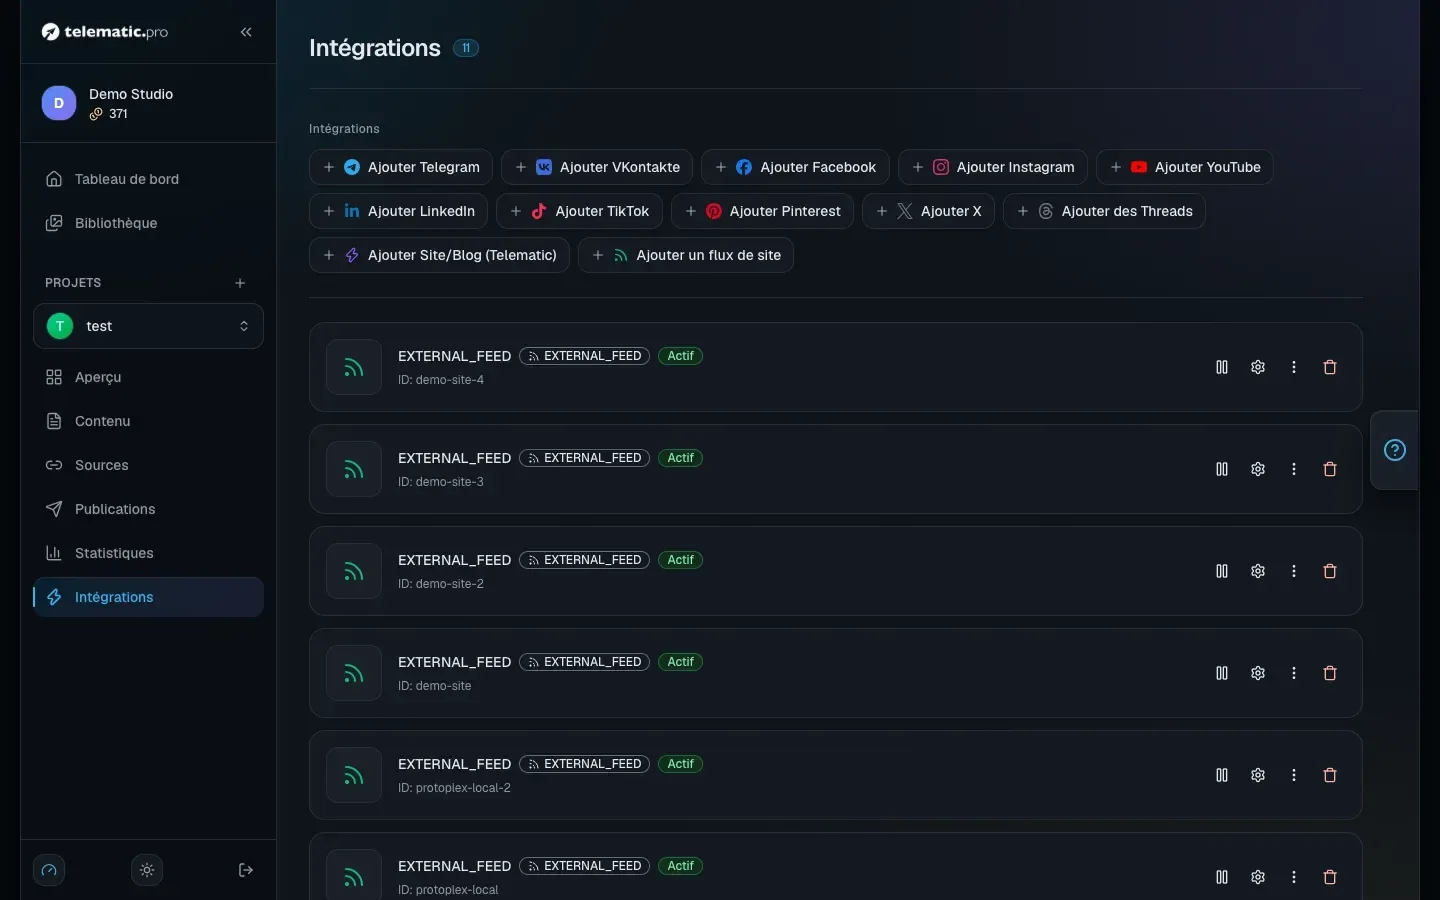Delete the demo-site integration with trash icon
The image size is (1440, 900).
(1330, 673)
